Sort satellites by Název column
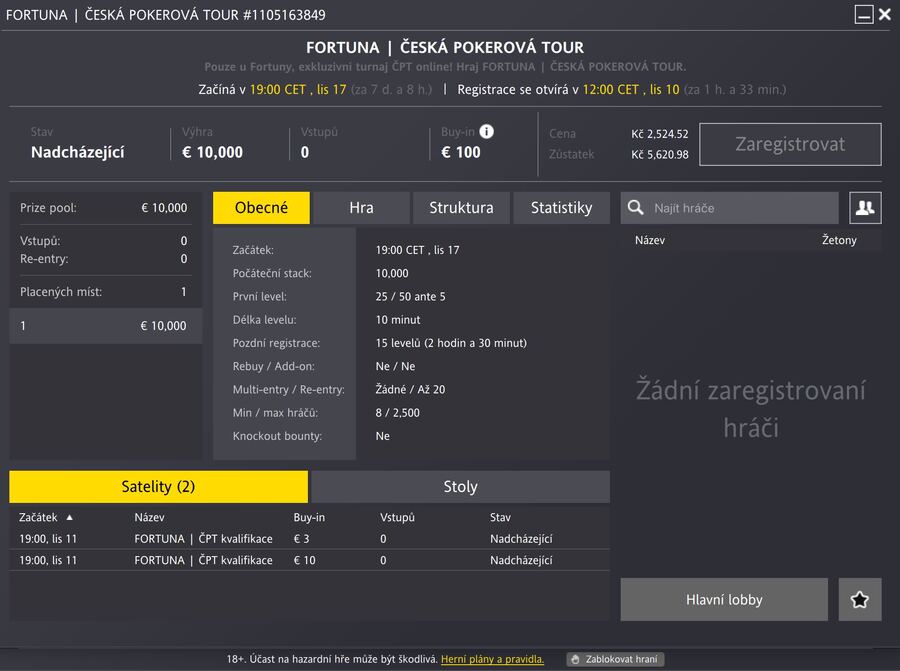The image size is (900, 671). click(149, 517)
